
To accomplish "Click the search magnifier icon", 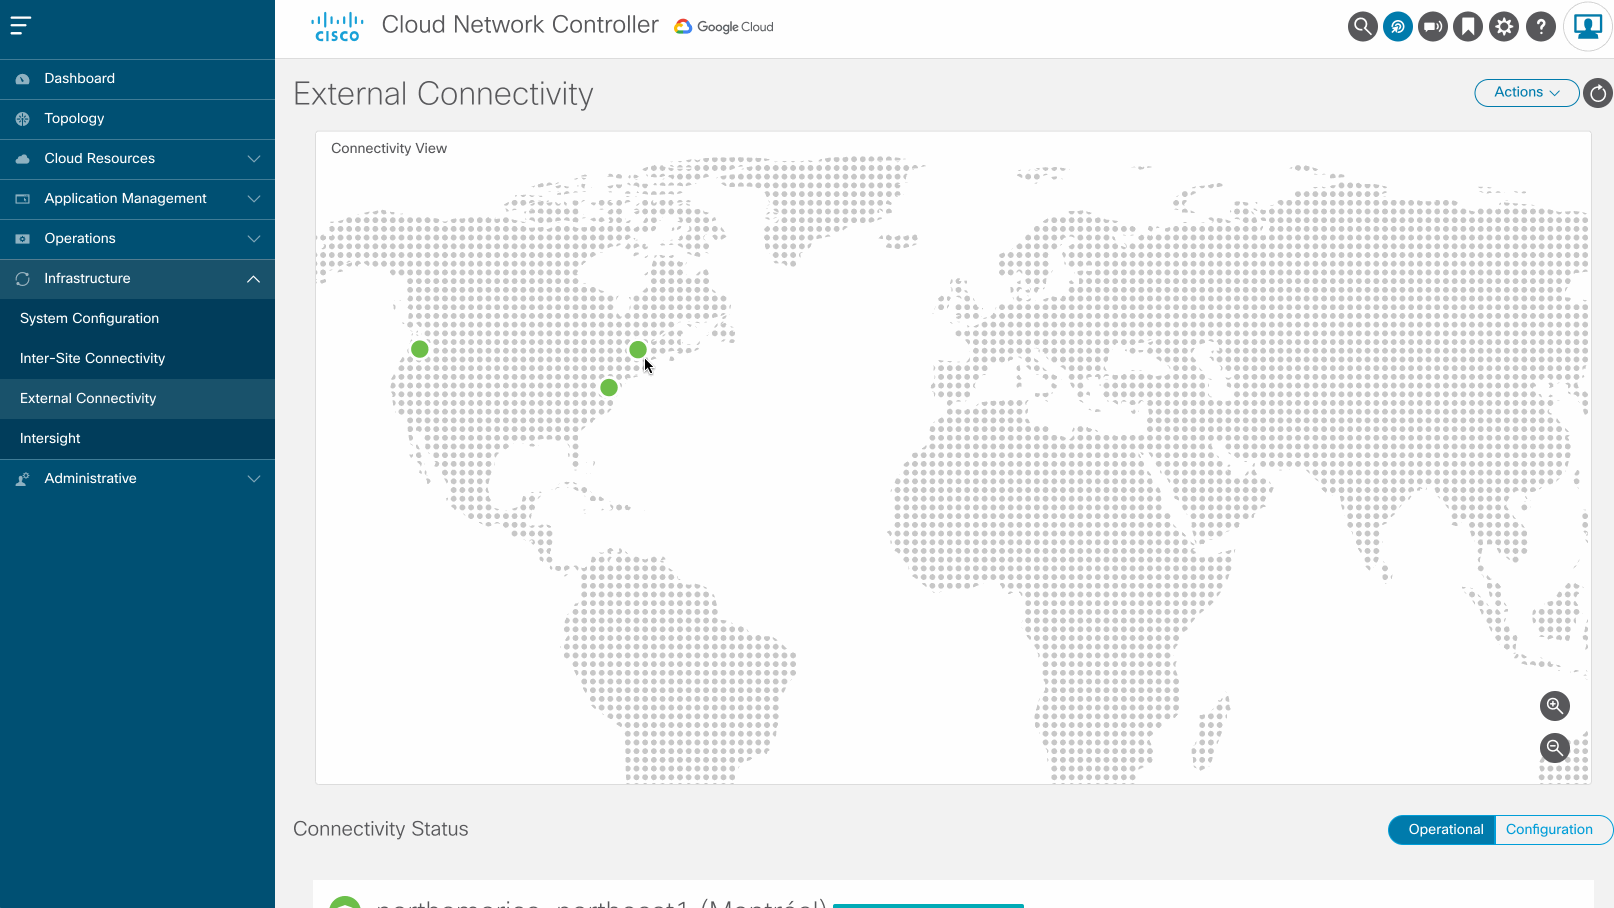I will pyautogui.click(x=1362, y=27).
